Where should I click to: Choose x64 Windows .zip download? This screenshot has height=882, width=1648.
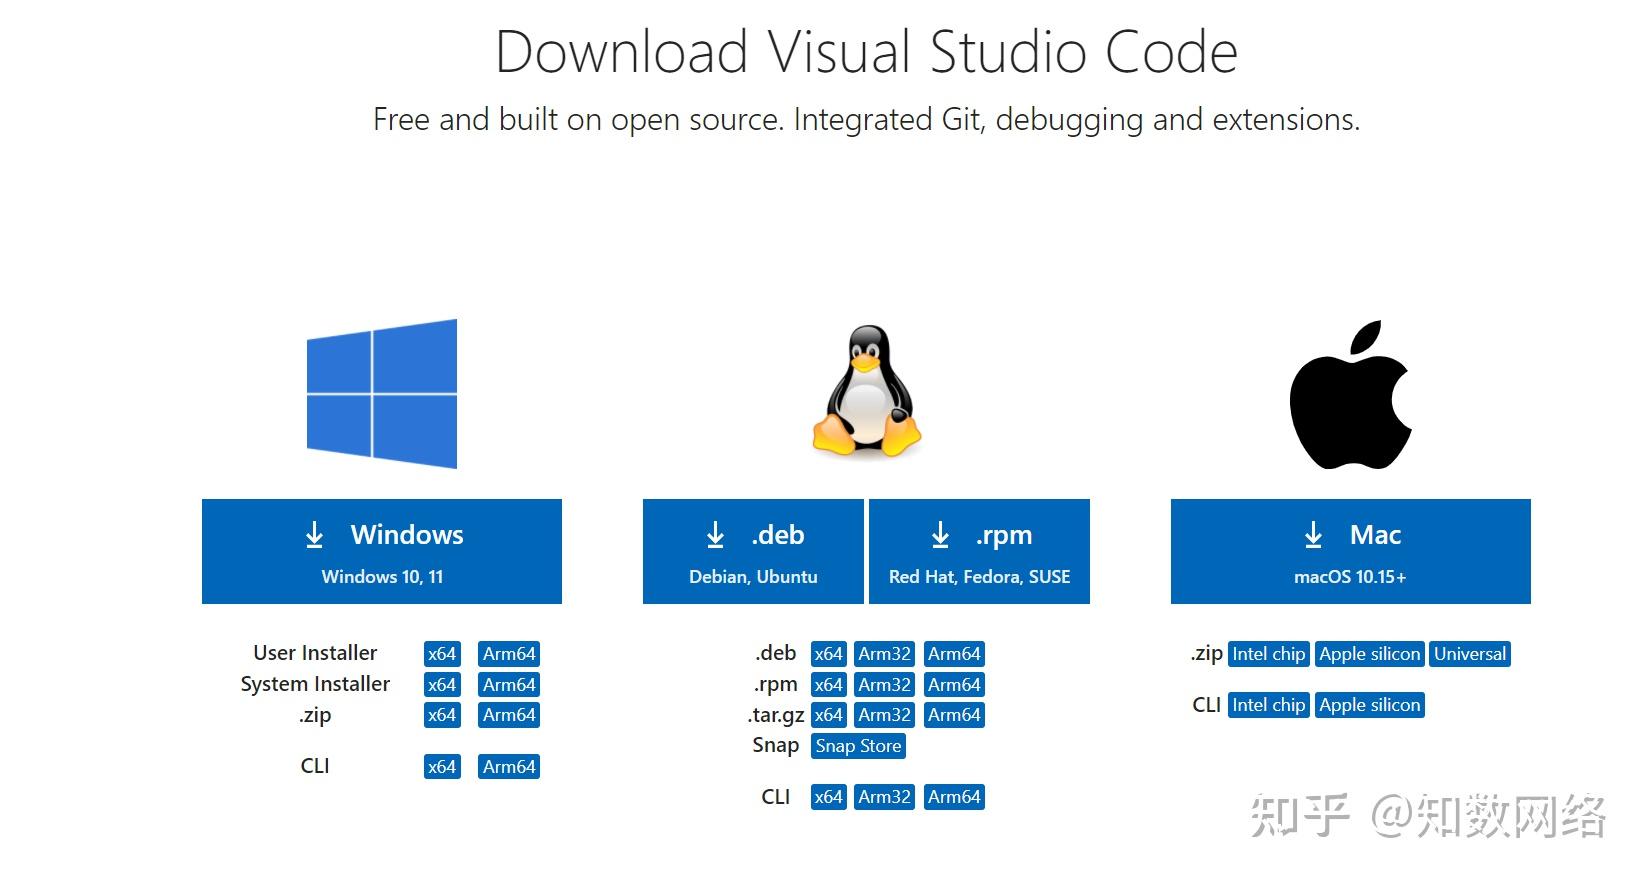pyautogui.click(x=442, y=715)
